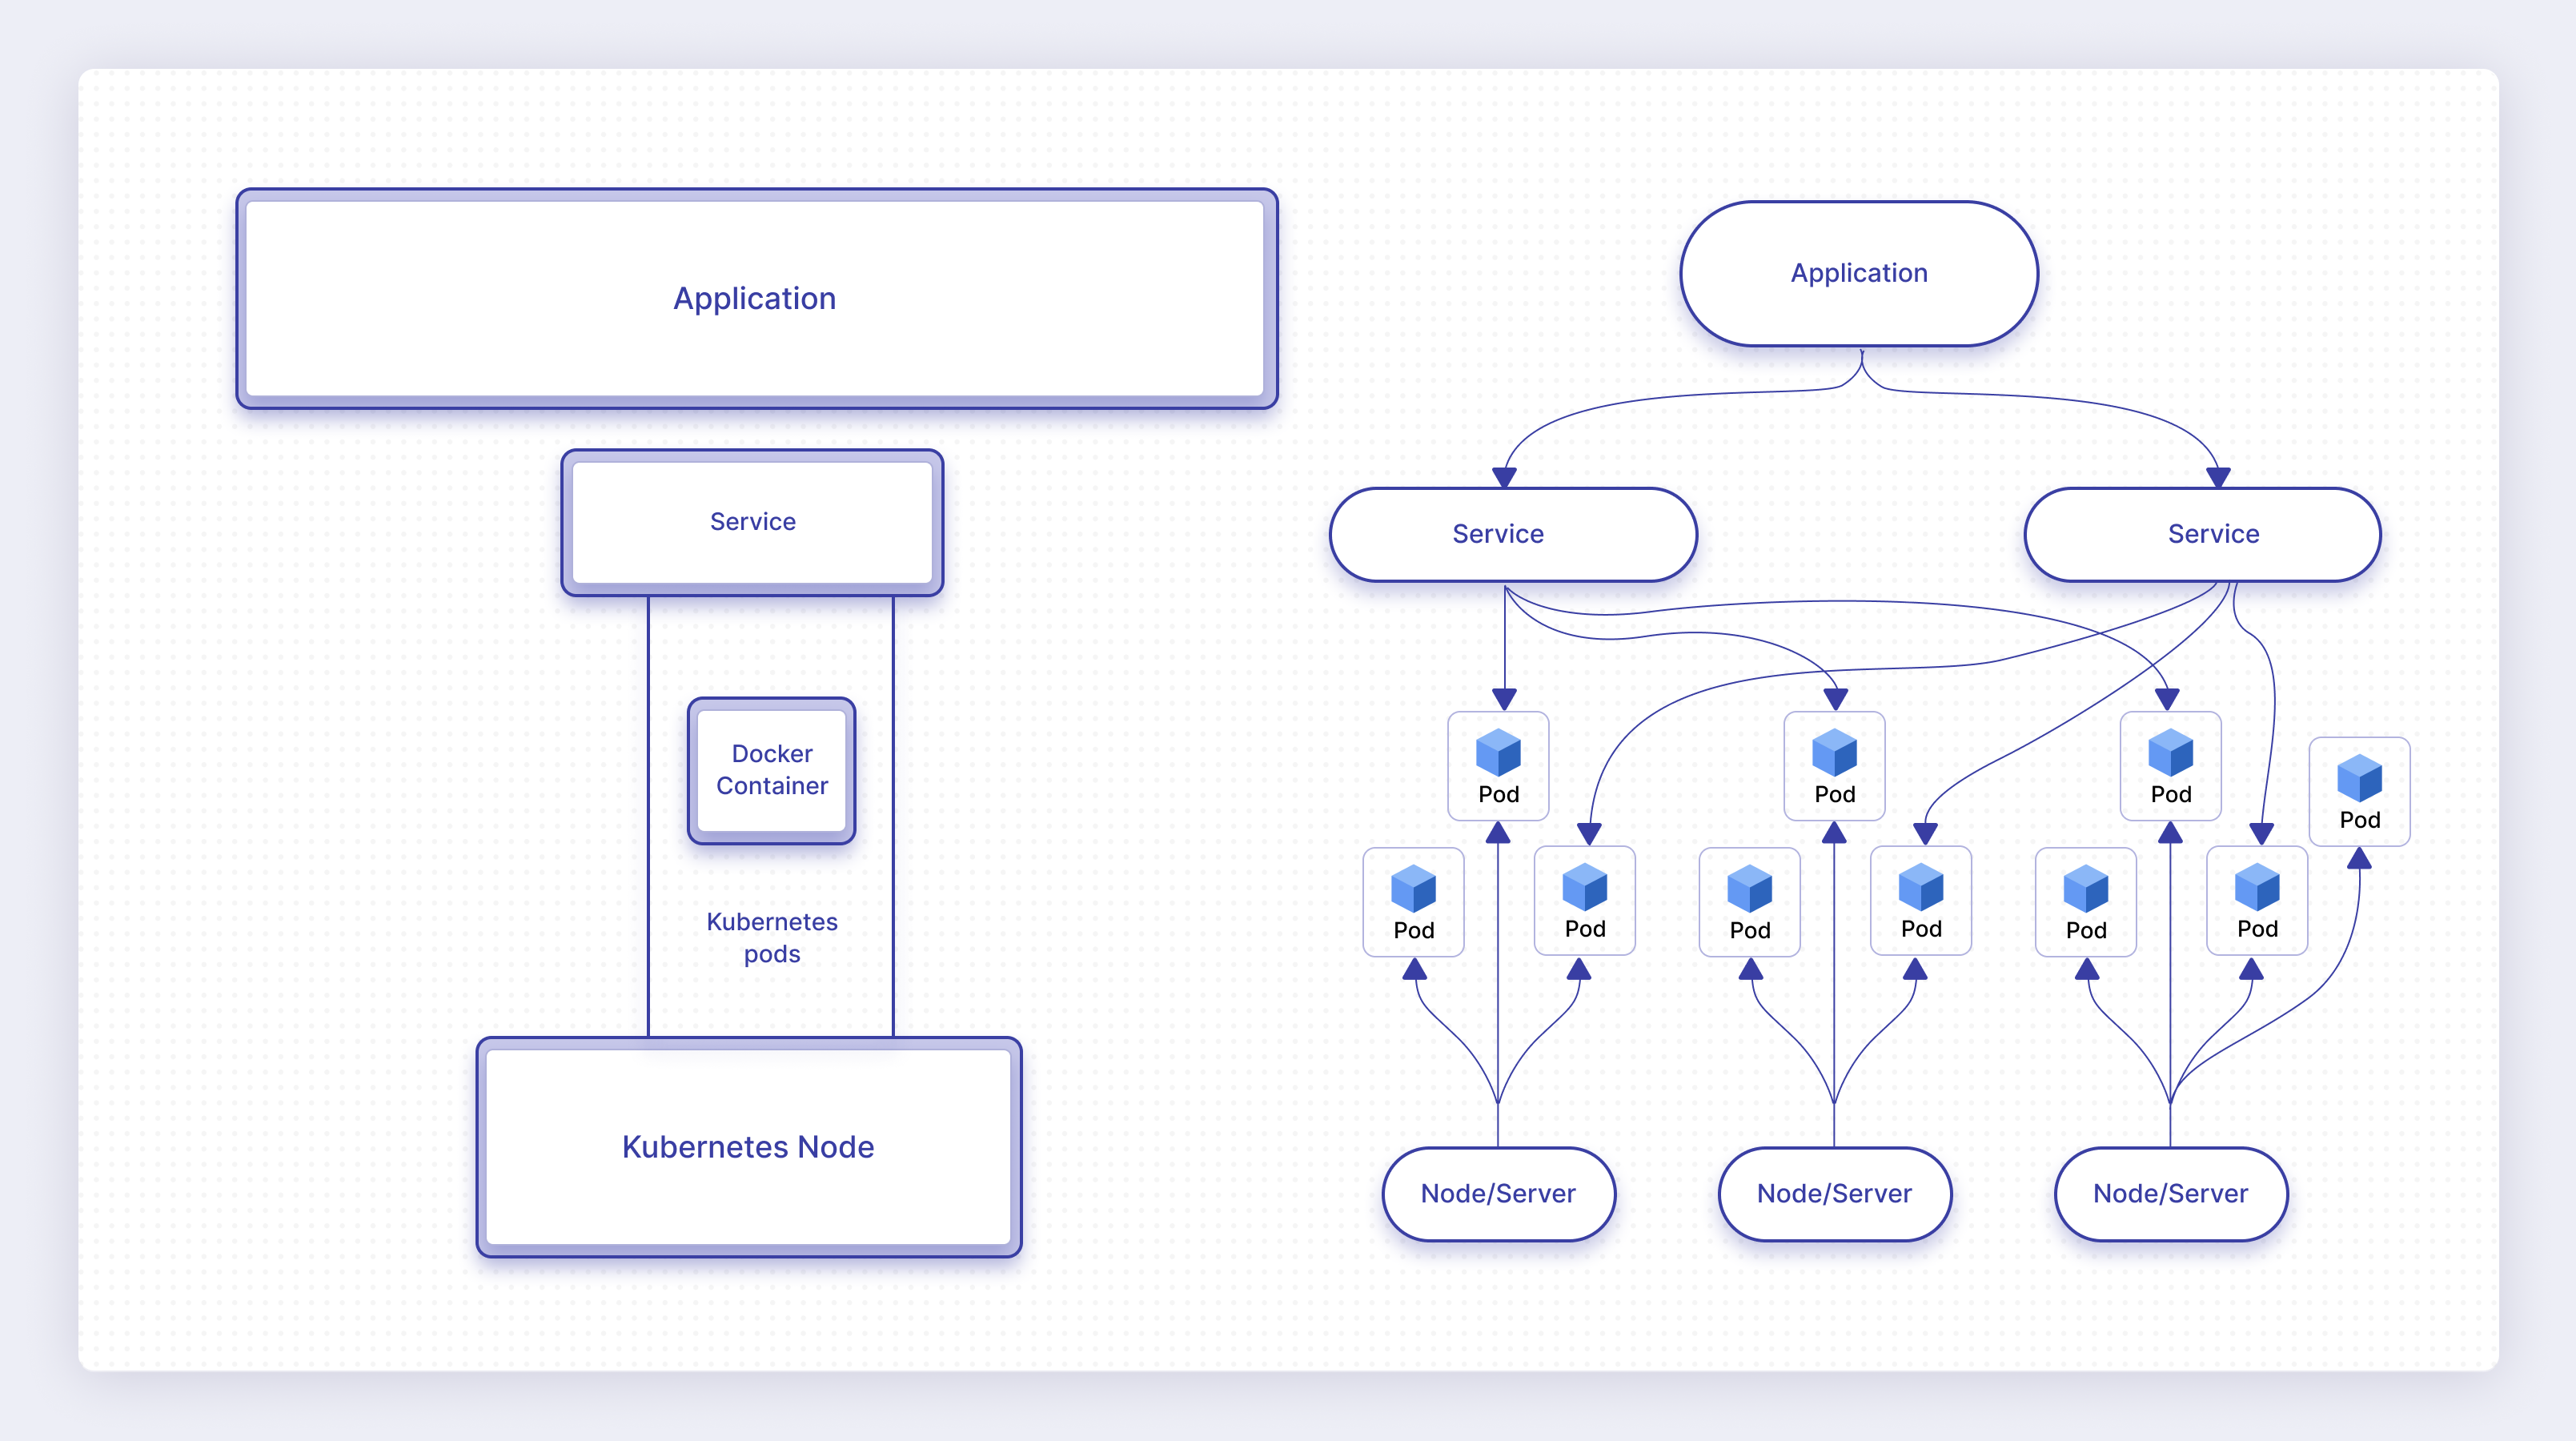Click the 'Kubernetes pods' label text
Image resolution: width=2576 pixels, height=1441 pixels.
click(771, 937)
